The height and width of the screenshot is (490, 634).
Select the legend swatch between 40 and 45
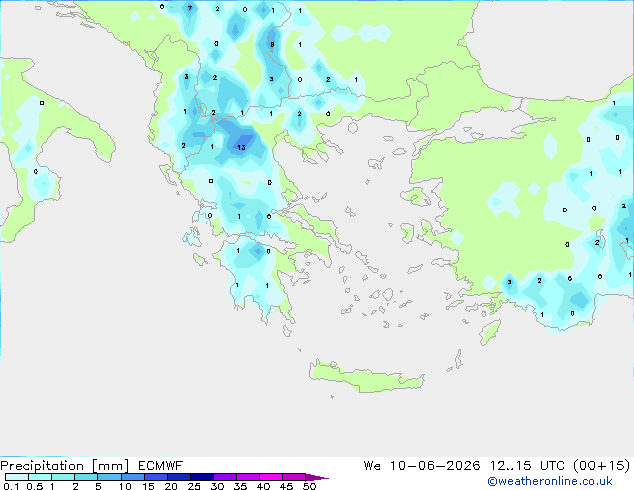[x=271, y=477]
